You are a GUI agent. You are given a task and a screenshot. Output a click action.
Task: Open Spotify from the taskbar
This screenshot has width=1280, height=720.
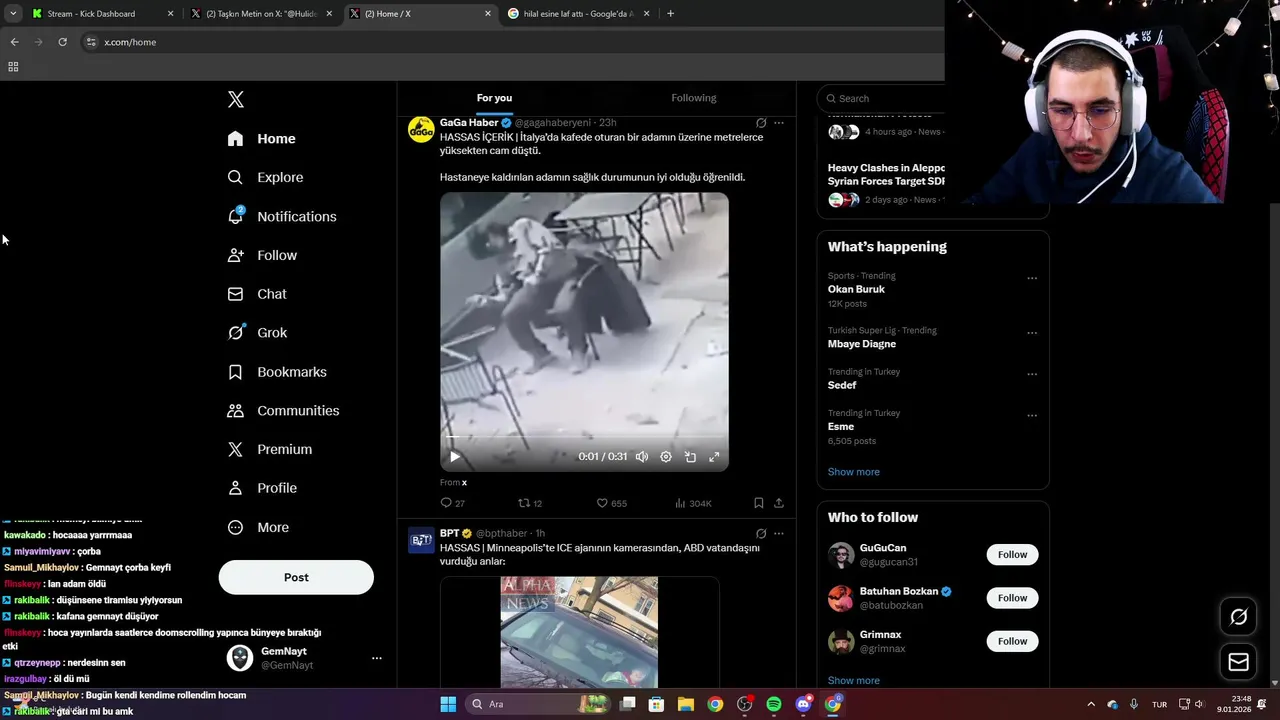point(774,704)
